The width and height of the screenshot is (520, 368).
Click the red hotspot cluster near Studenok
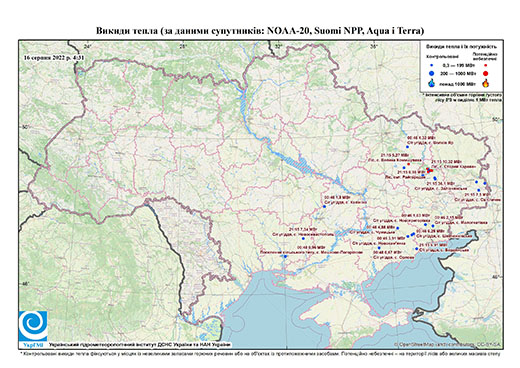430,170
